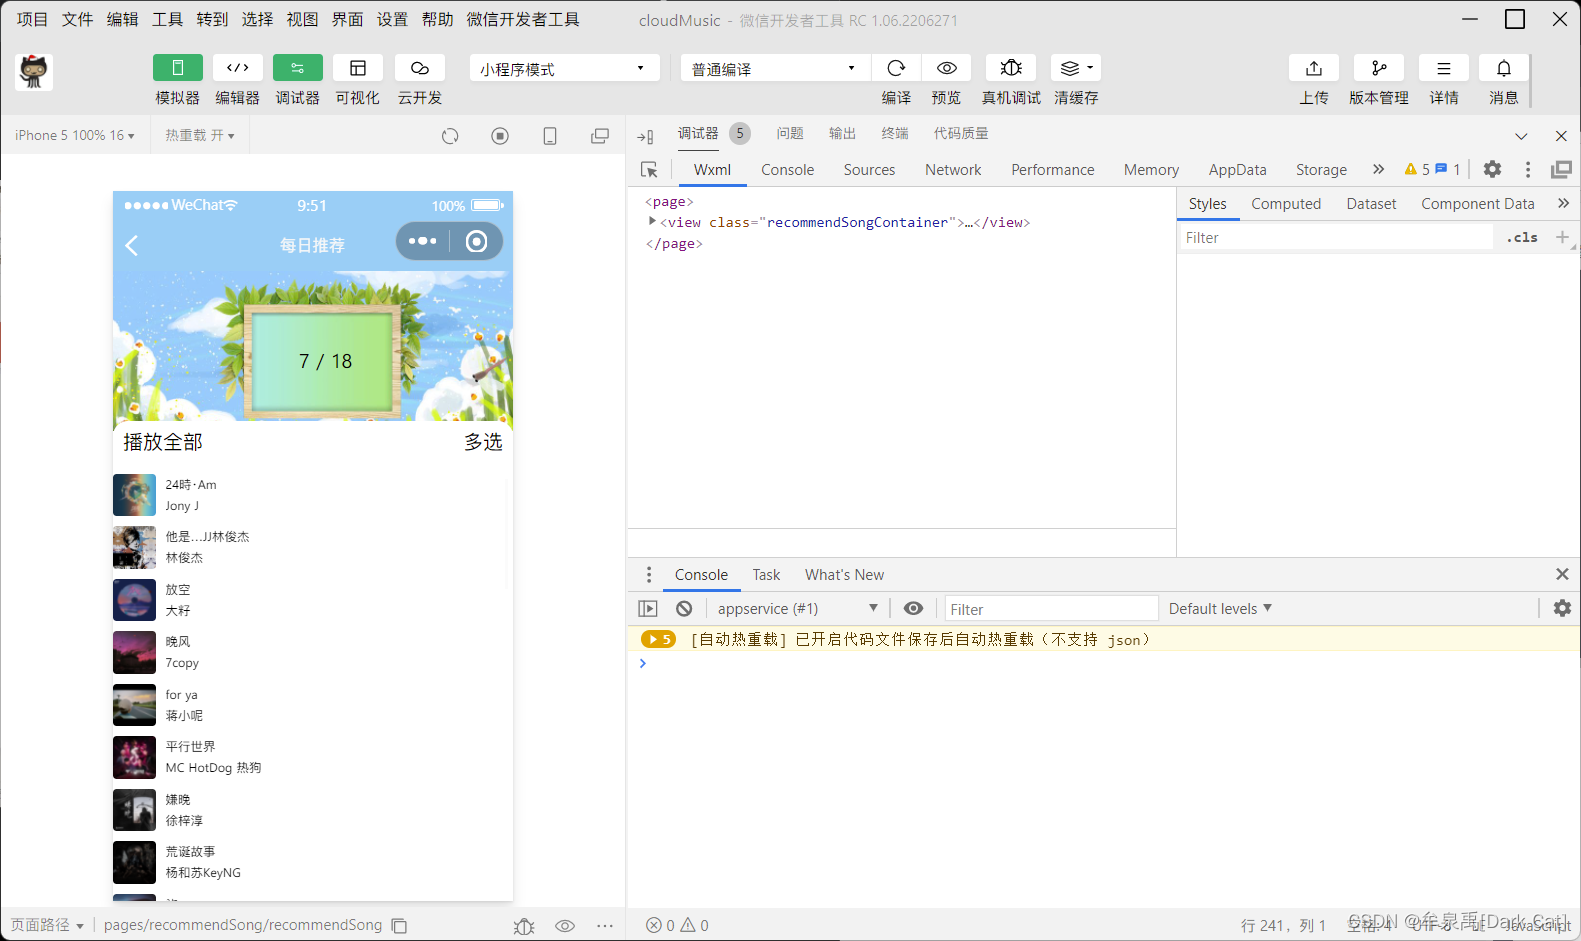Viewport: 1581px width, 941px height.
Task: Start real device debugging bug icon
Action: coord(1011,68)
